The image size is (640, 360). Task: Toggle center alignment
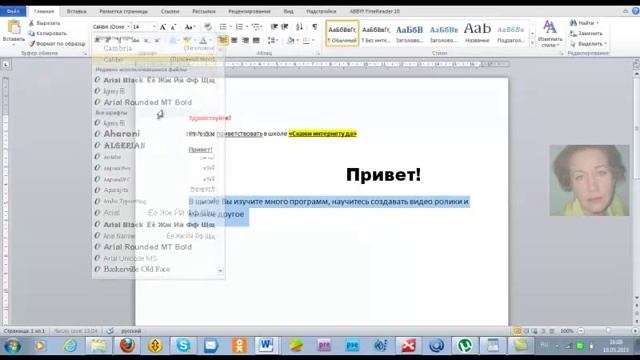pyautogui.click(x=234, y=40)
